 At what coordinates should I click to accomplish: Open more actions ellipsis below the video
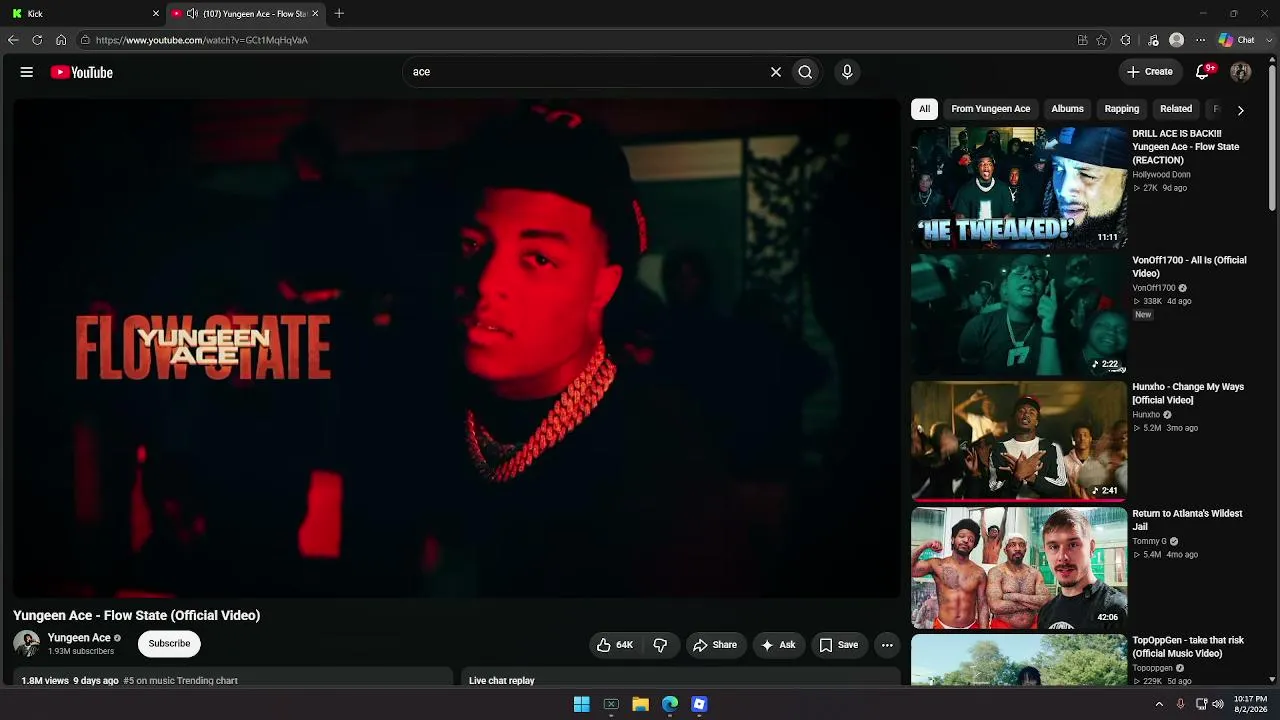pyautogui.click(x=887, y=645)
